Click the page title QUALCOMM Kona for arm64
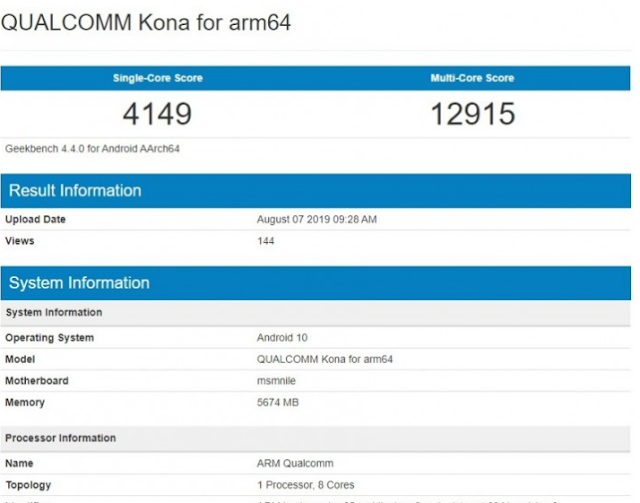 (x=146, y=22)
